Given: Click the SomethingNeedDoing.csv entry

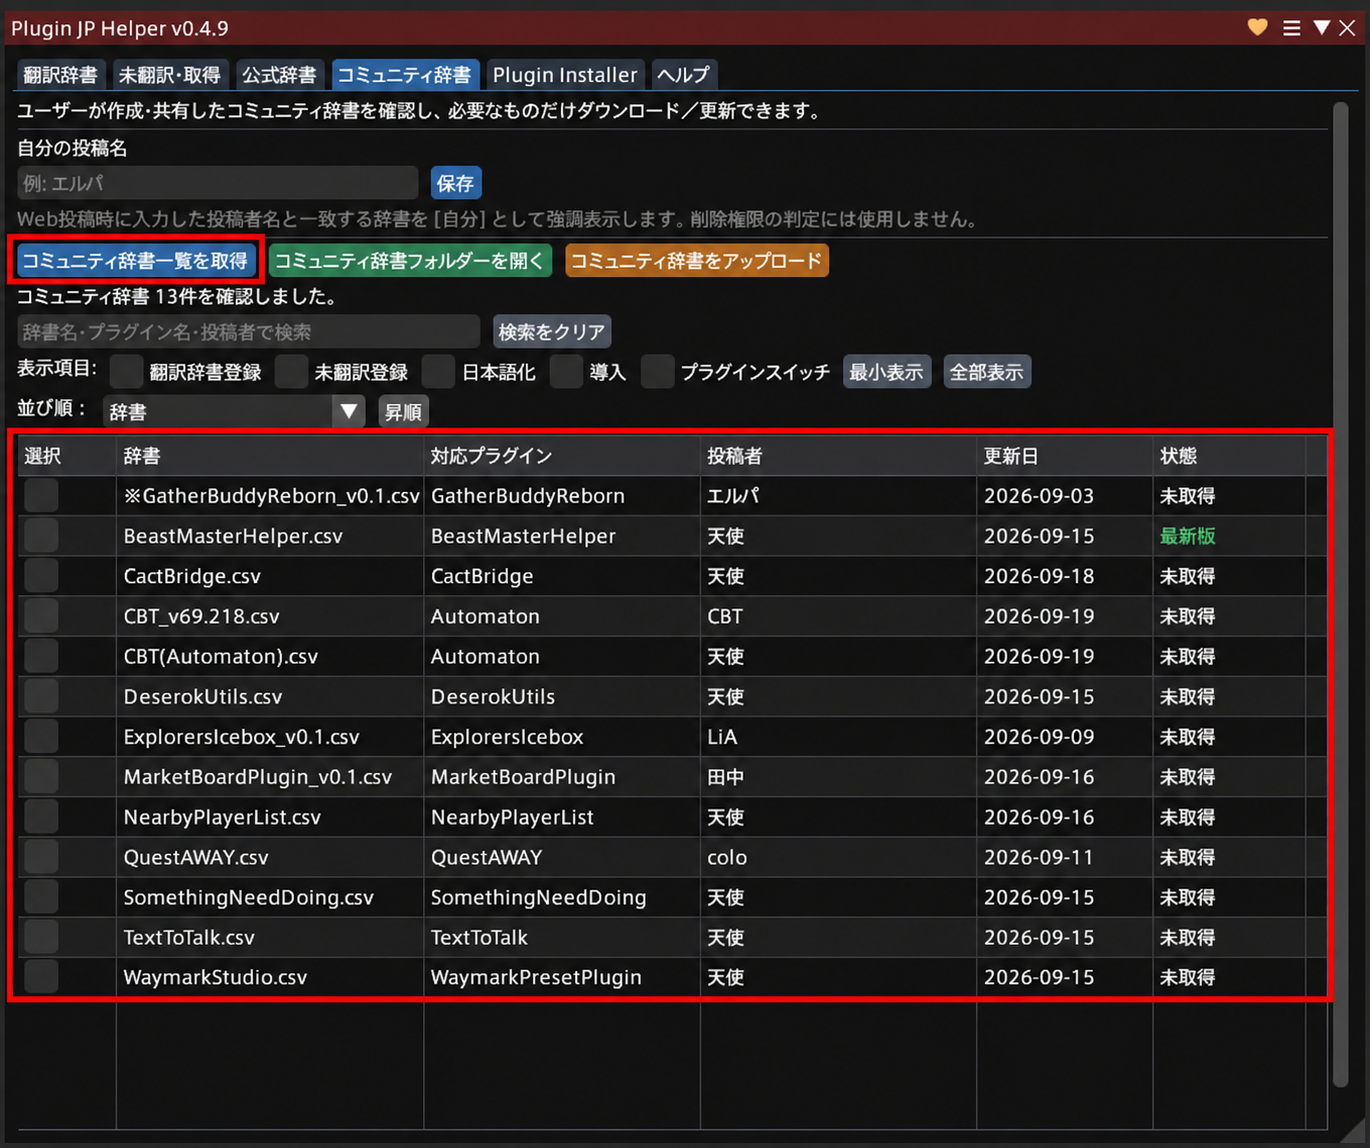Looking at the screenshot, I should pos(248,897).
